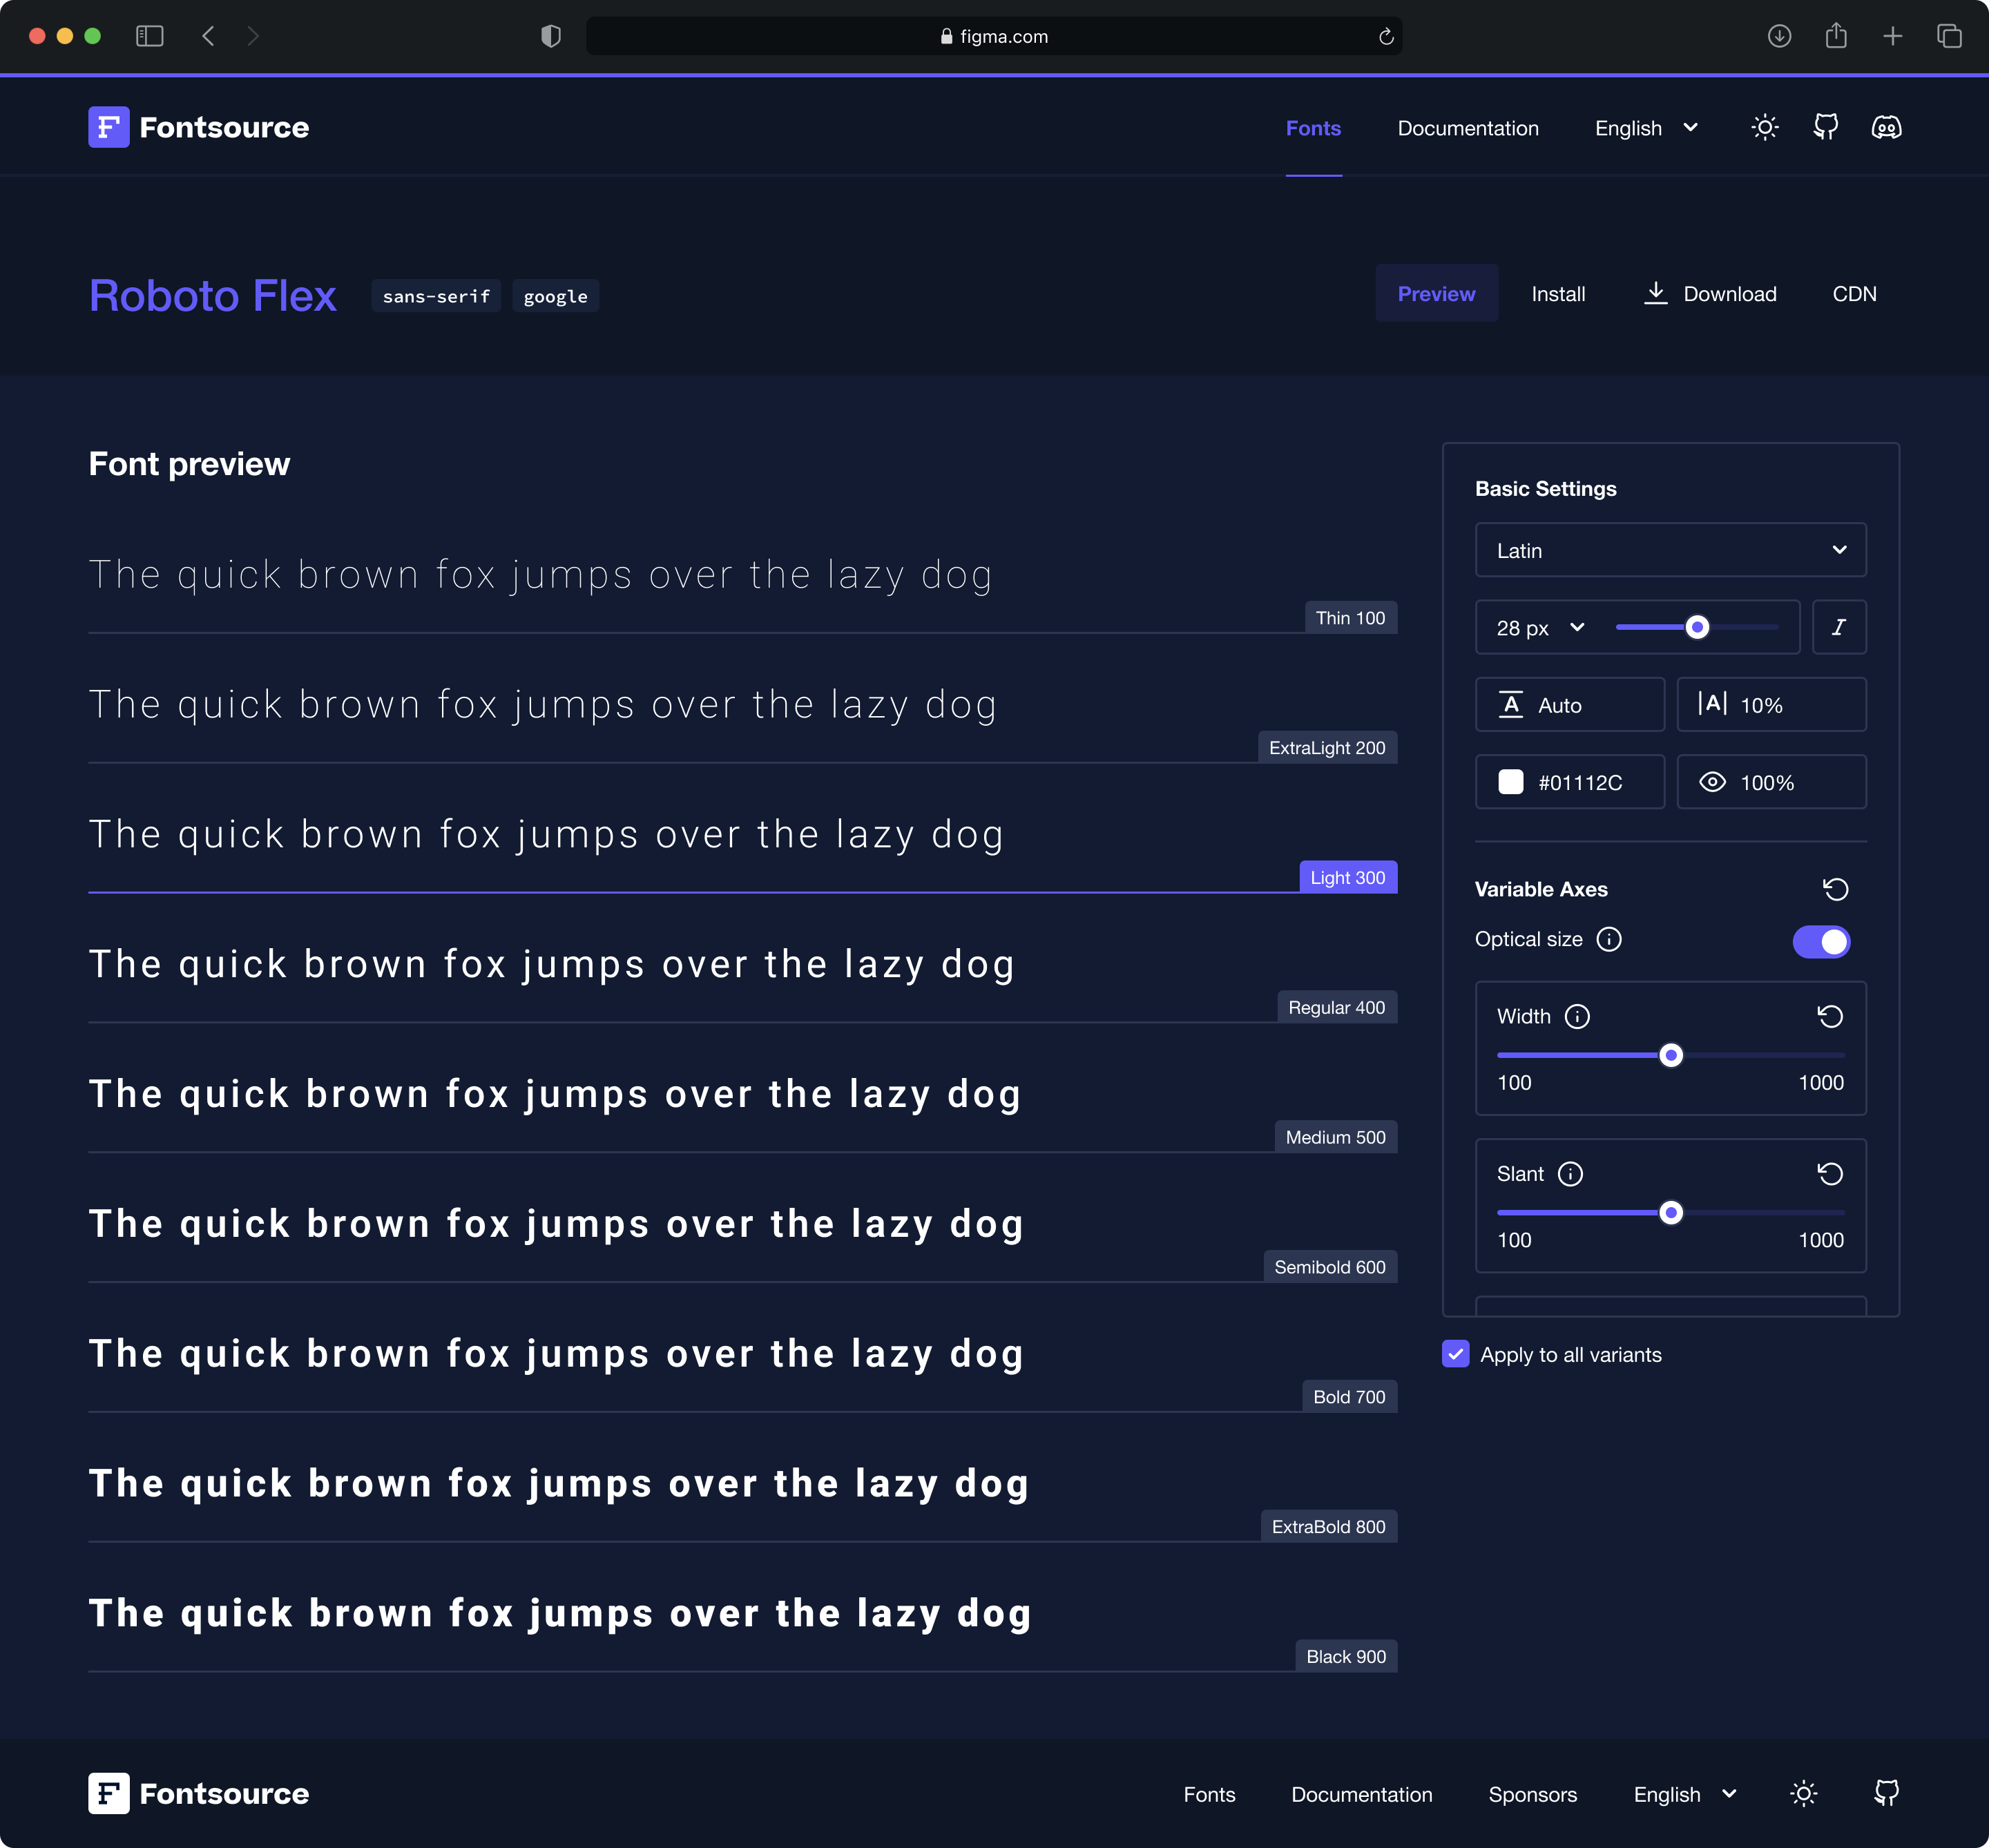Open the English language dropdown in header
Image resolution: width=1989 pixels, height=1848 pixels.
tap(1646, 128)
